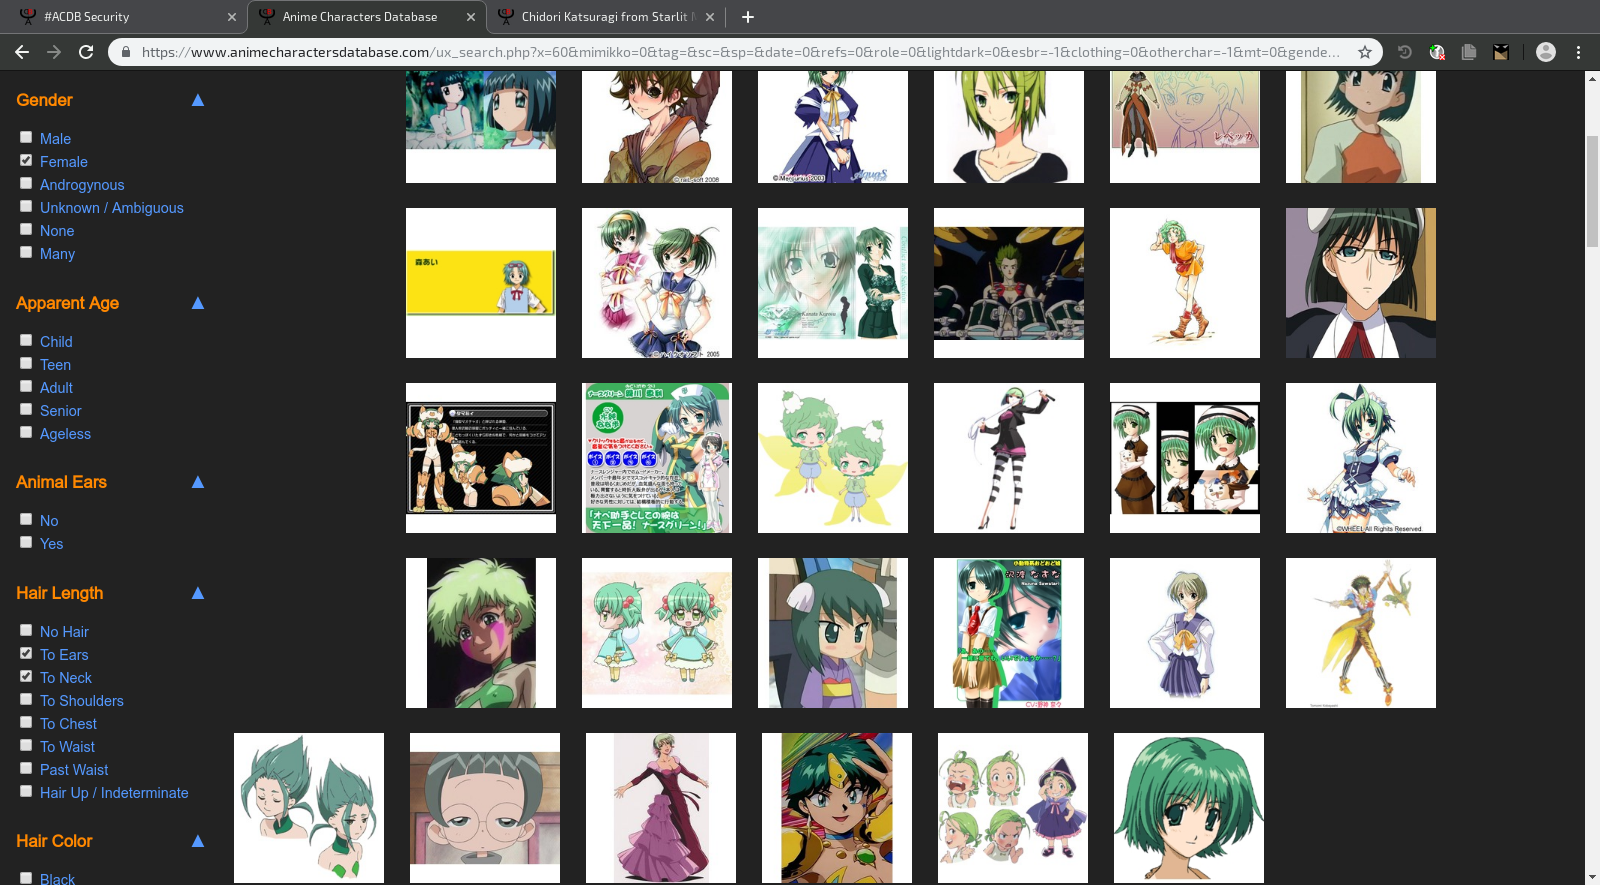Open the yellow banner character thumbnail
Viewport: 1600px width, 885px height.
(x=481, y=283)
